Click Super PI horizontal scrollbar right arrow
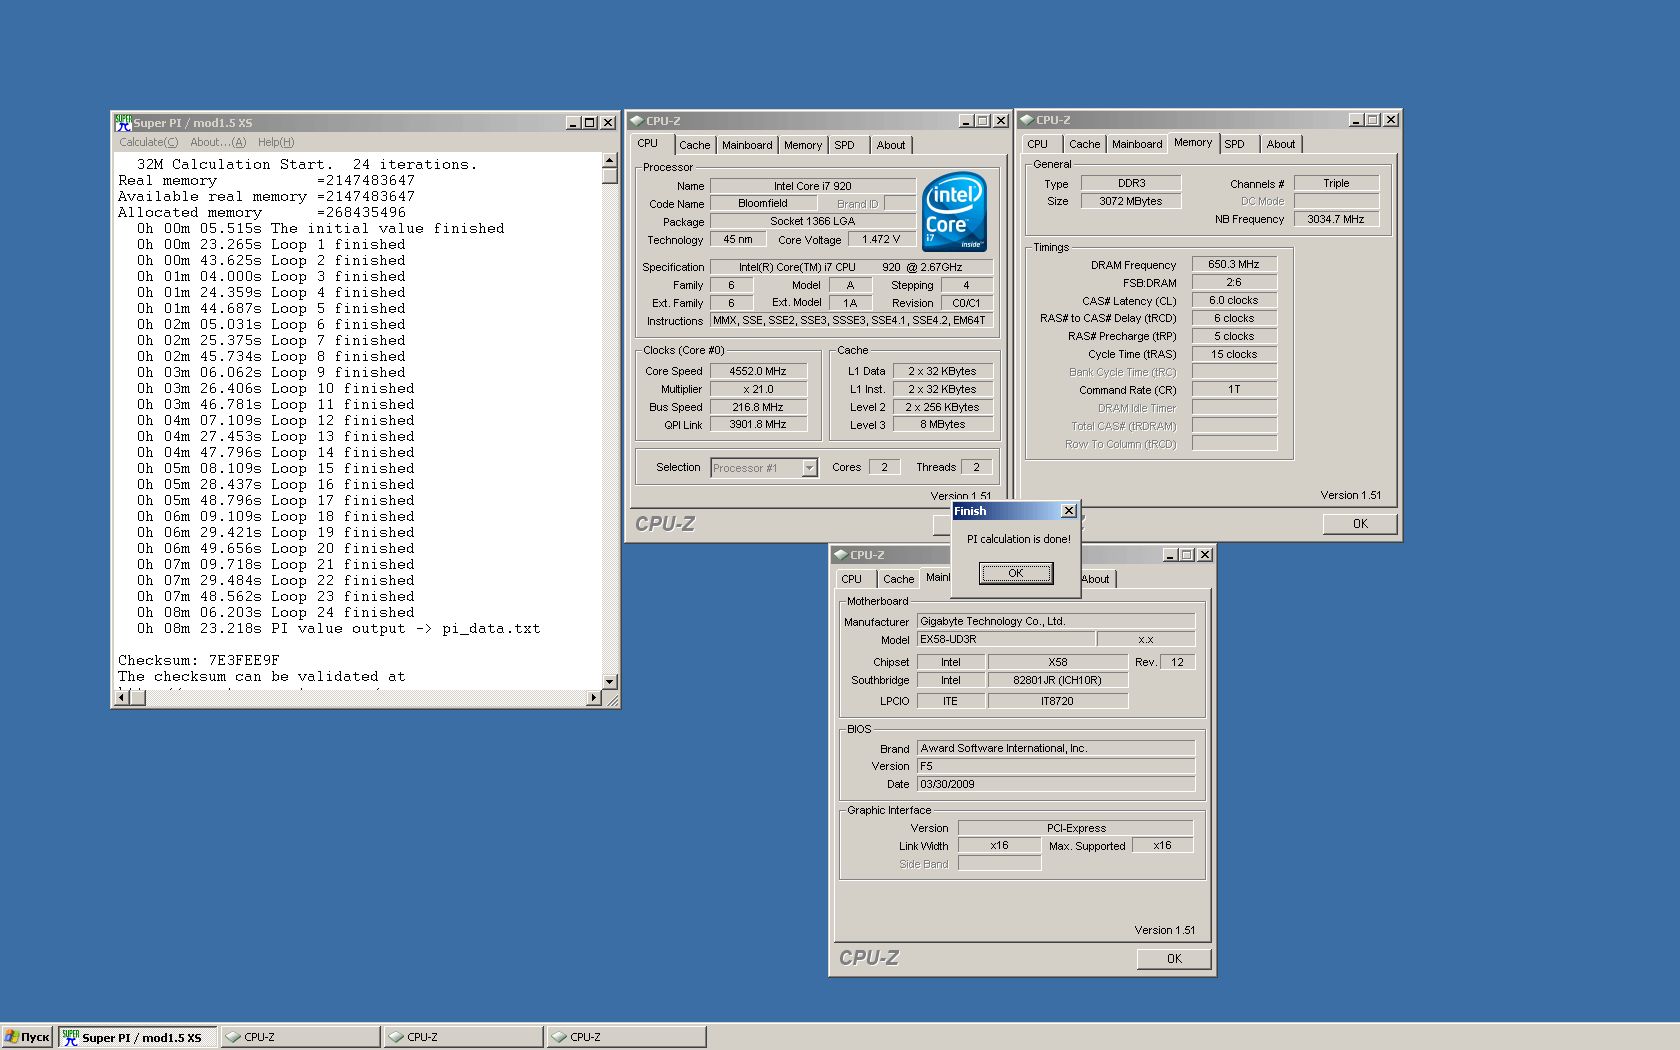The height and width of the screenshot is (1050, 1680). point(594,698)
